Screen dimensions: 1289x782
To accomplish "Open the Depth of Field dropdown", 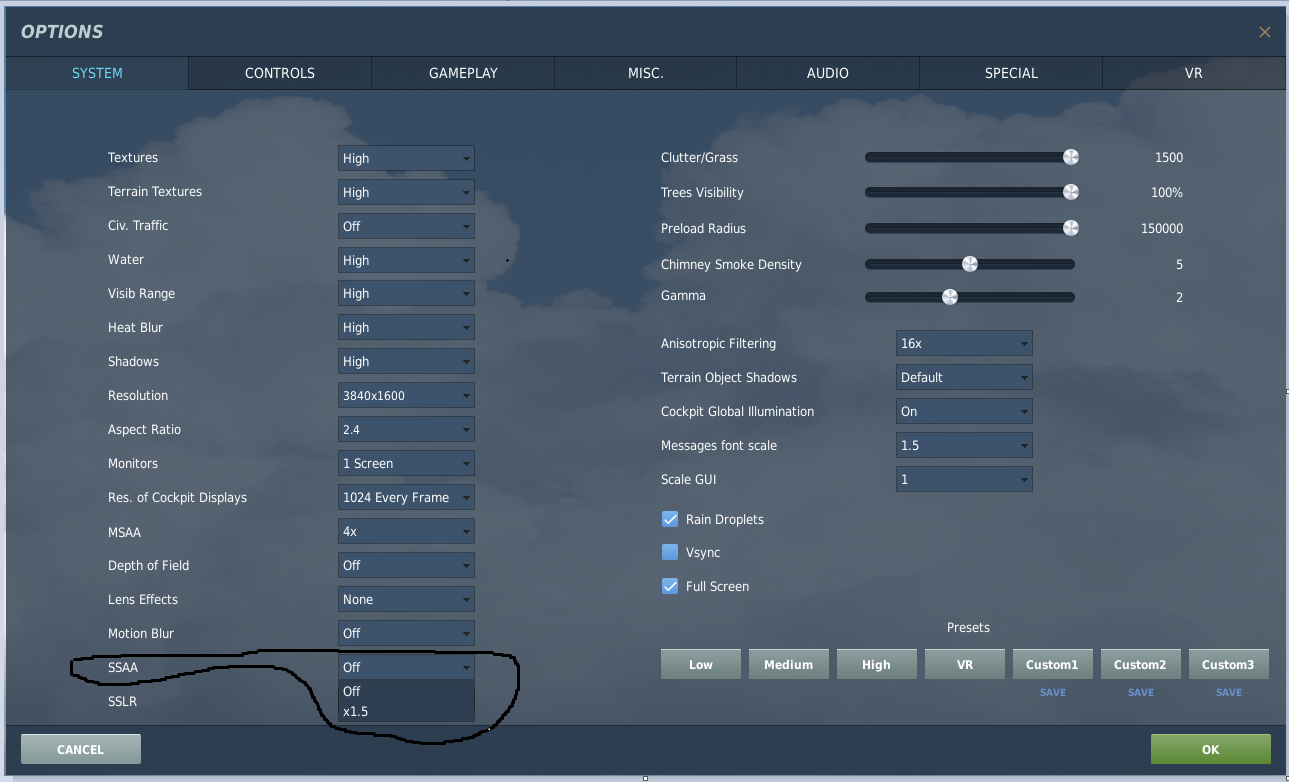I will point(406,566).
